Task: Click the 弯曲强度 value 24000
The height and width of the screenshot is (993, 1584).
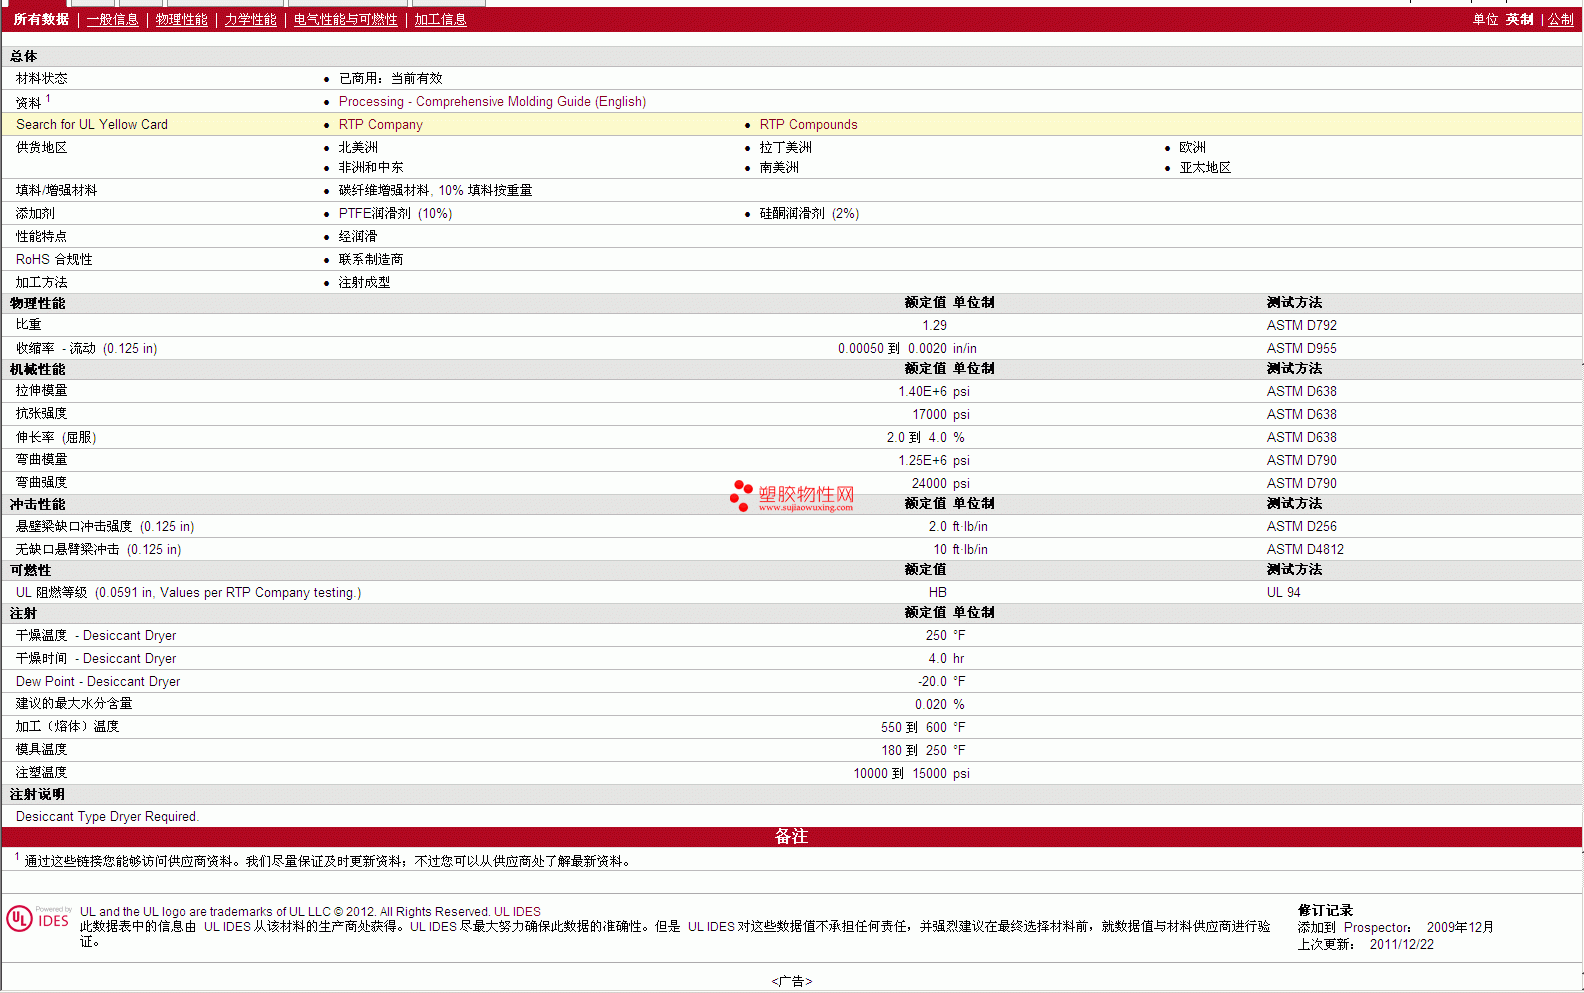Action: [929, 483]
